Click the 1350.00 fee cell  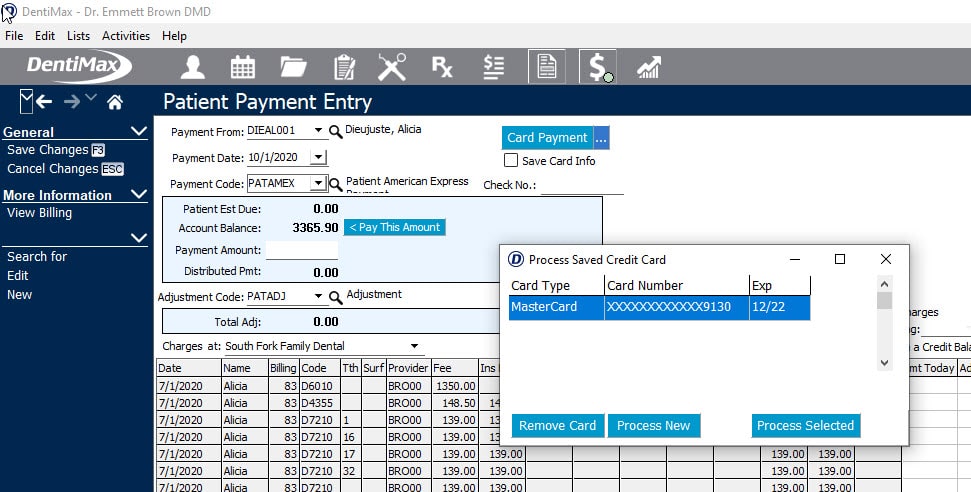(455, 386)
